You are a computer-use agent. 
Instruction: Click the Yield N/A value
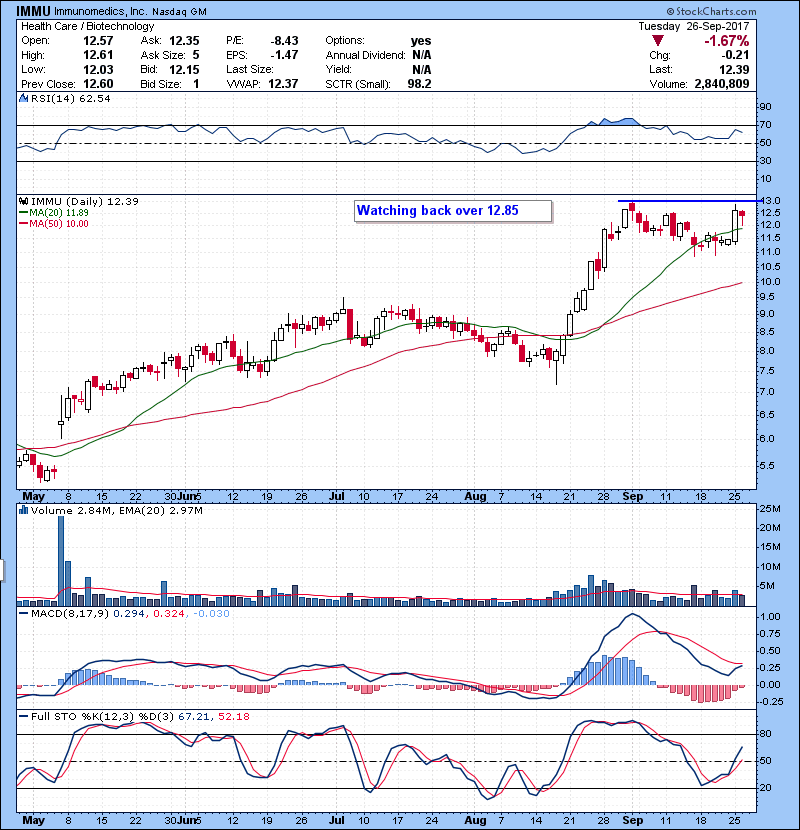(421, 69)
